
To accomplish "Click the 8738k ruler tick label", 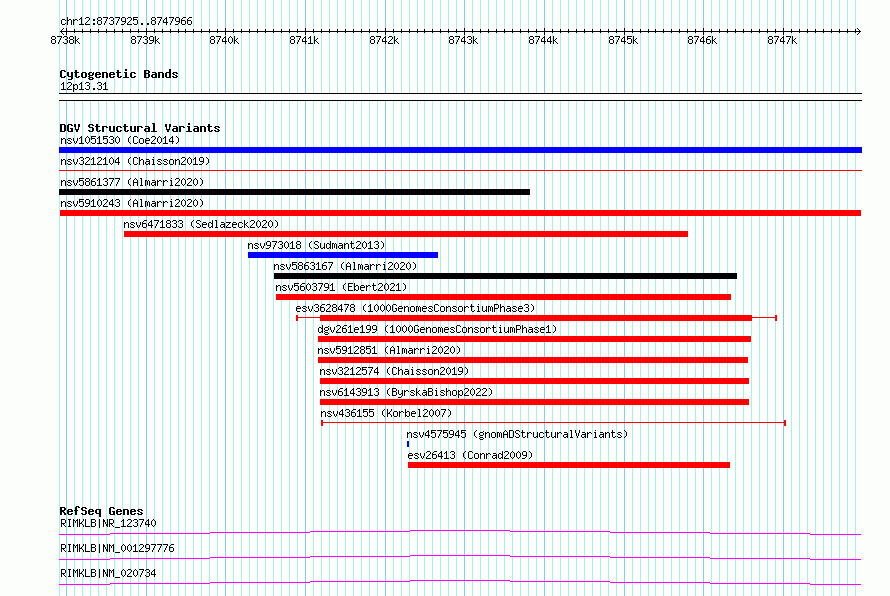I will point(66,40).
